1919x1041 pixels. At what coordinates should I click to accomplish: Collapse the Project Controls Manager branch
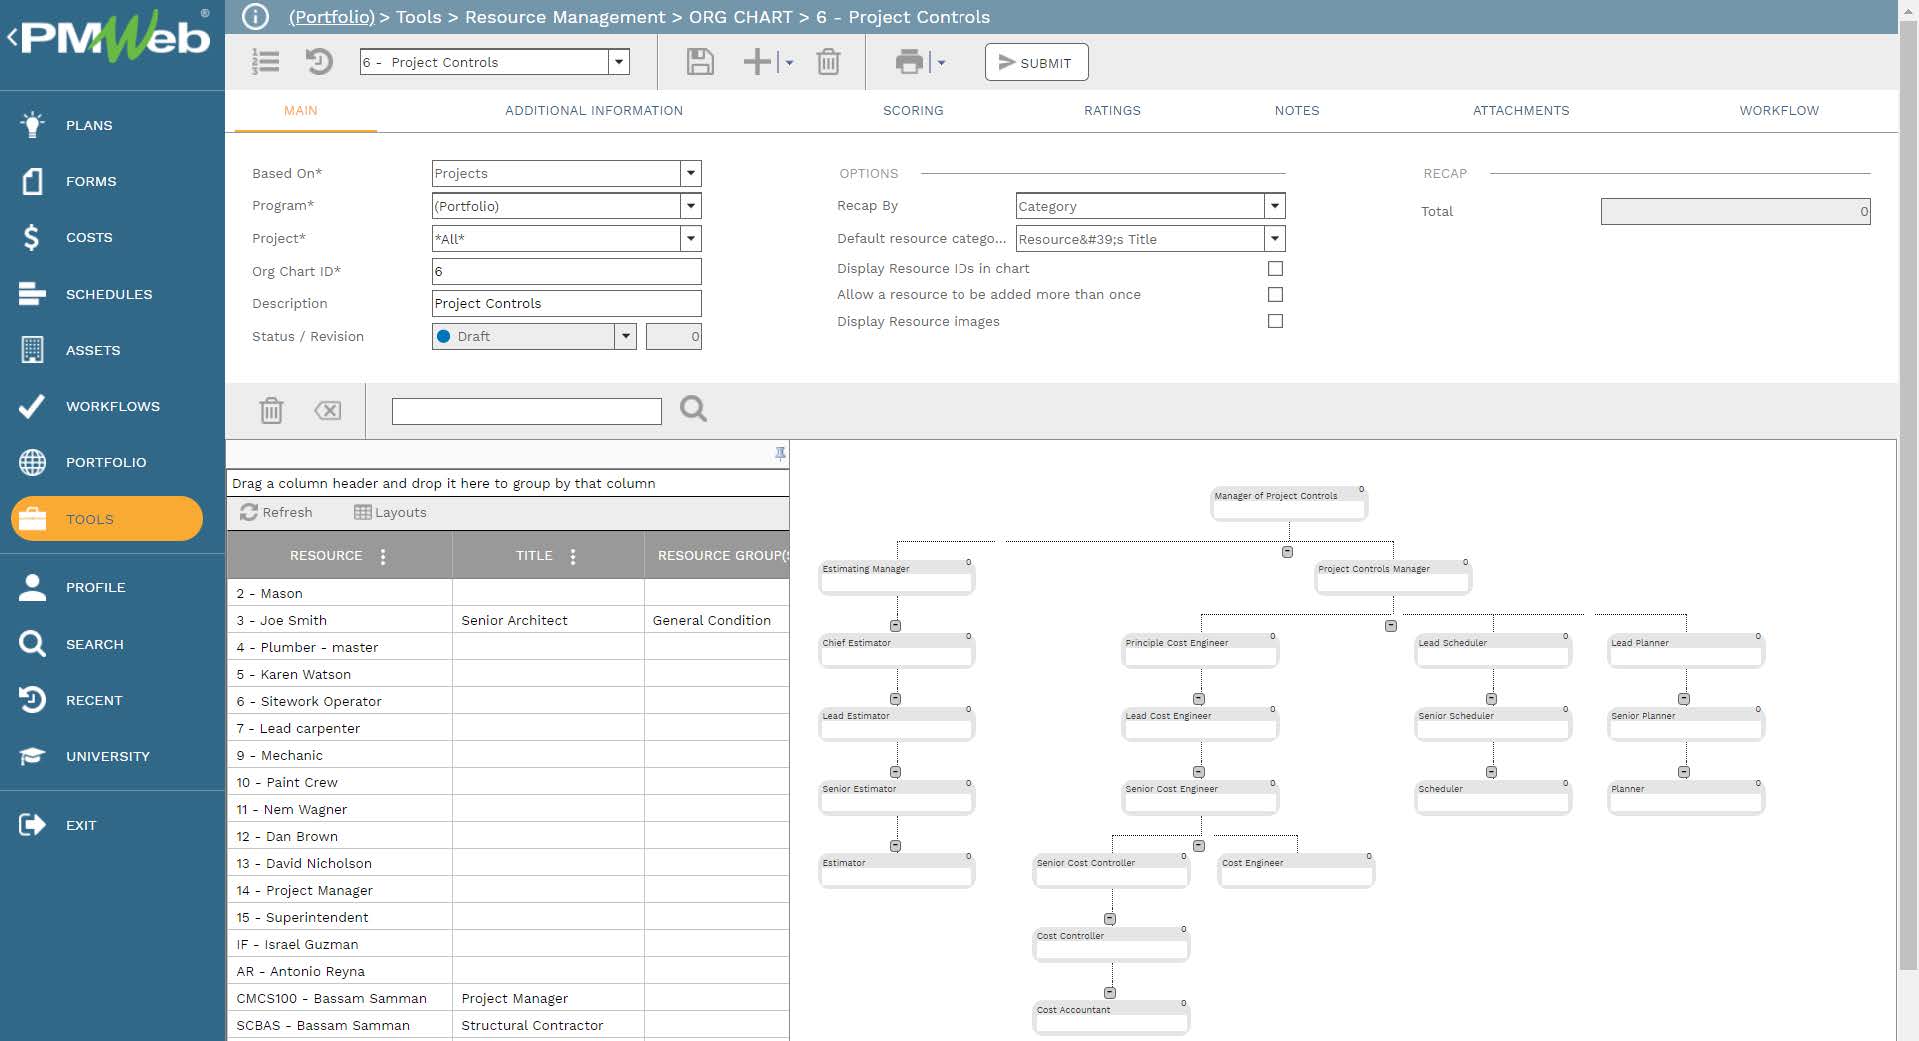(1391, 626)
